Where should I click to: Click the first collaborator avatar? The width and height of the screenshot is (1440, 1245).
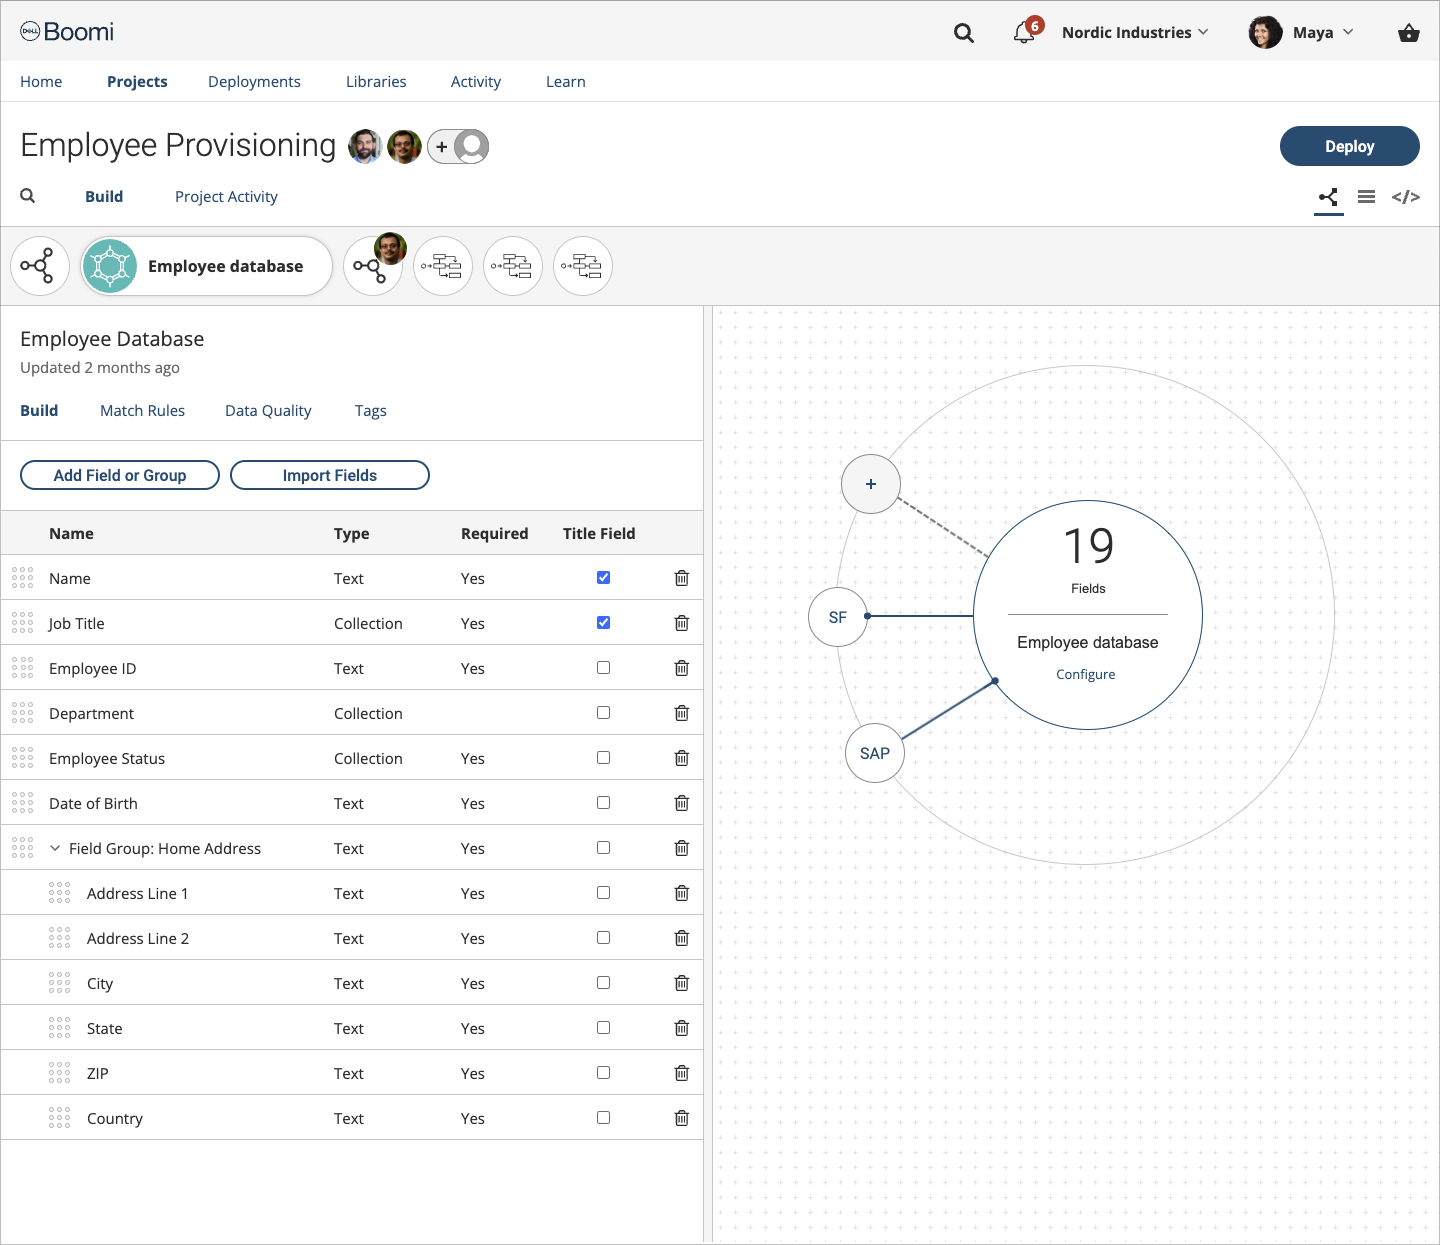point(365,147)
